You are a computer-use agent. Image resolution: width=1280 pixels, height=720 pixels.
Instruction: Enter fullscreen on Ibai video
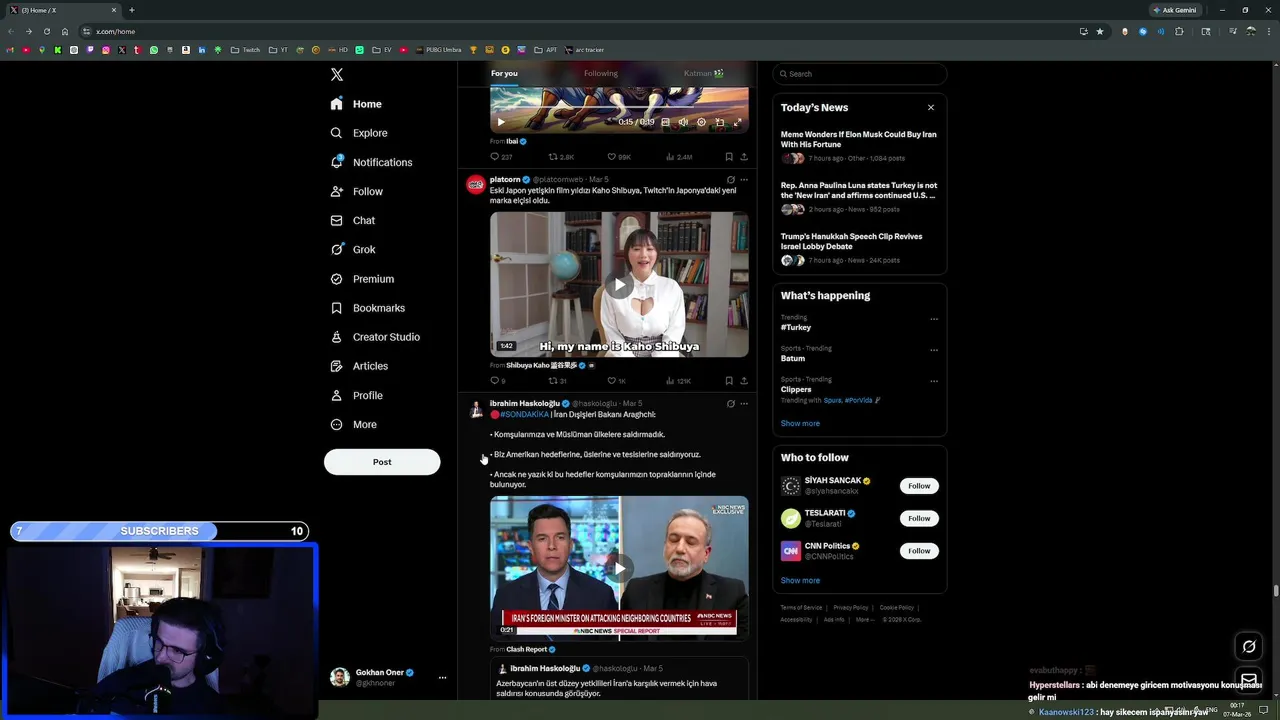coord(738,122)
